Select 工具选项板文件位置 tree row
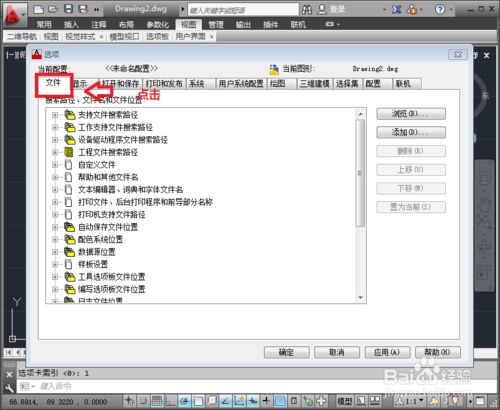 (112, 277)
